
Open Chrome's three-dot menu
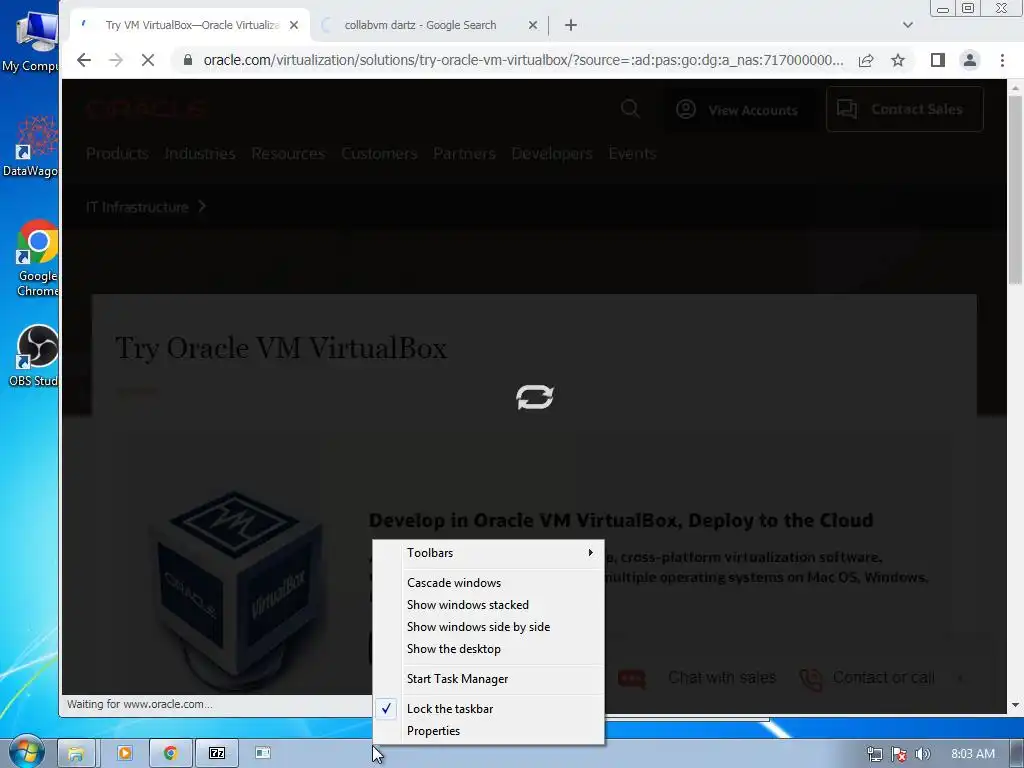point(1002,60)
